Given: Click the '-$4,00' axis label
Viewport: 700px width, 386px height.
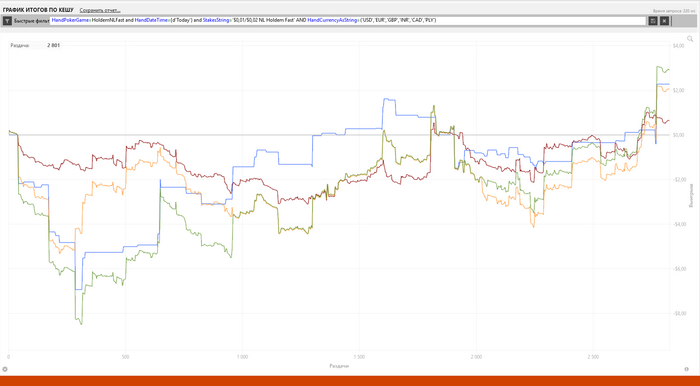Looking at the screenshot, I should pos(678,224).
